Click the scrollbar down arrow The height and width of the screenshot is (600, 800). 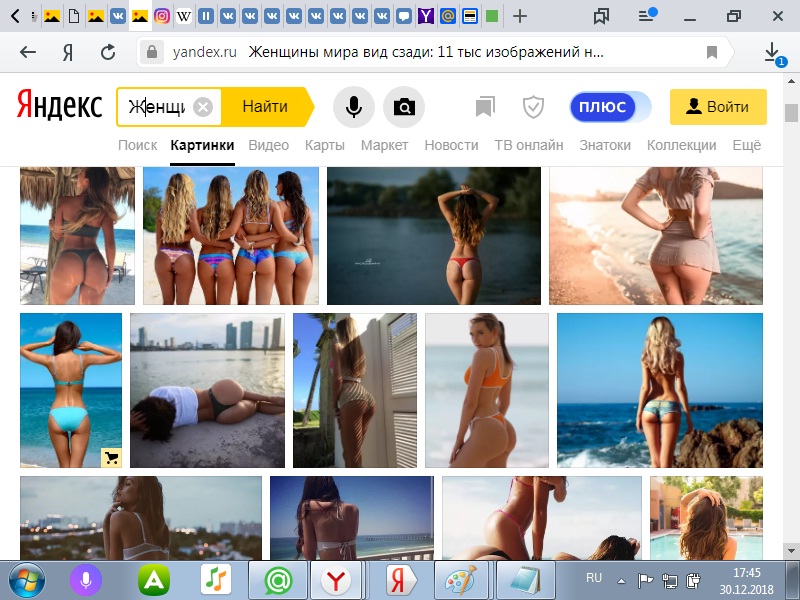tap(791, 551)
